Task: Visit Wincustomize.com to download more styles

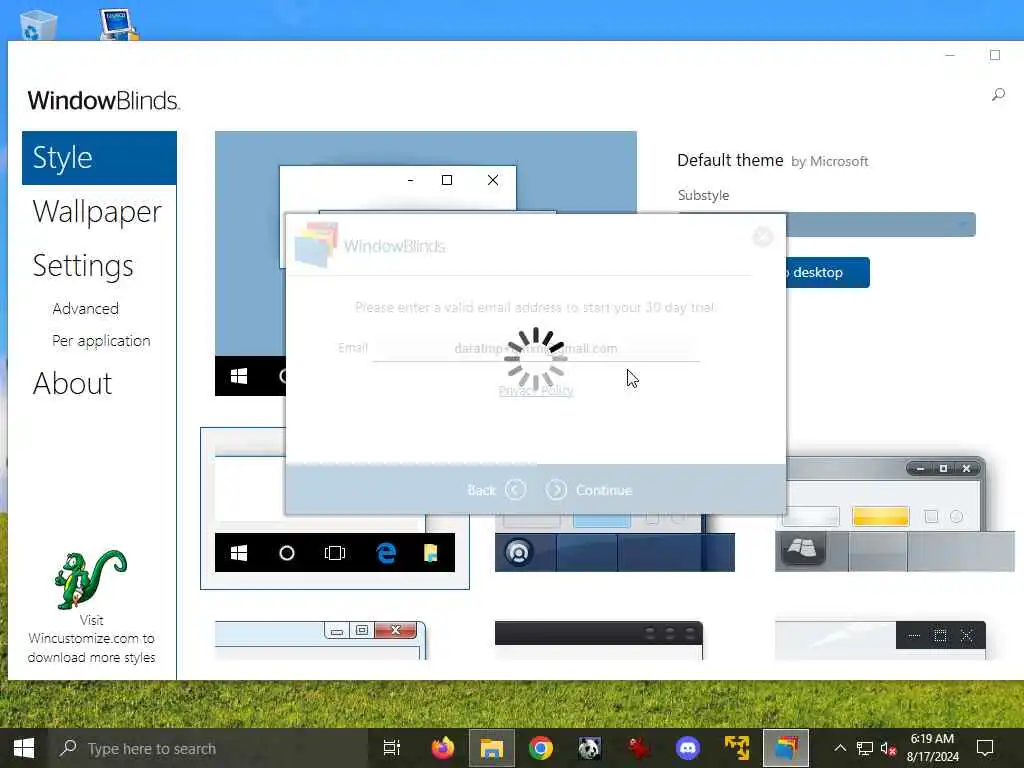Action: 91,638
